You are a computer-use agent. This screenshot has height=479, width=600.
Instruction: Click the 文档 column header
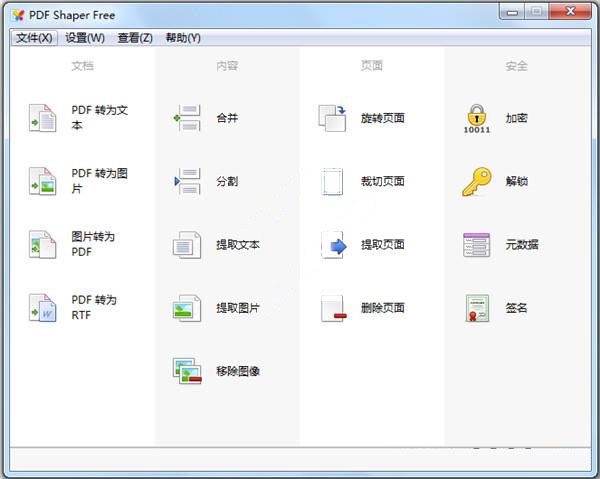tap(83, 66)
